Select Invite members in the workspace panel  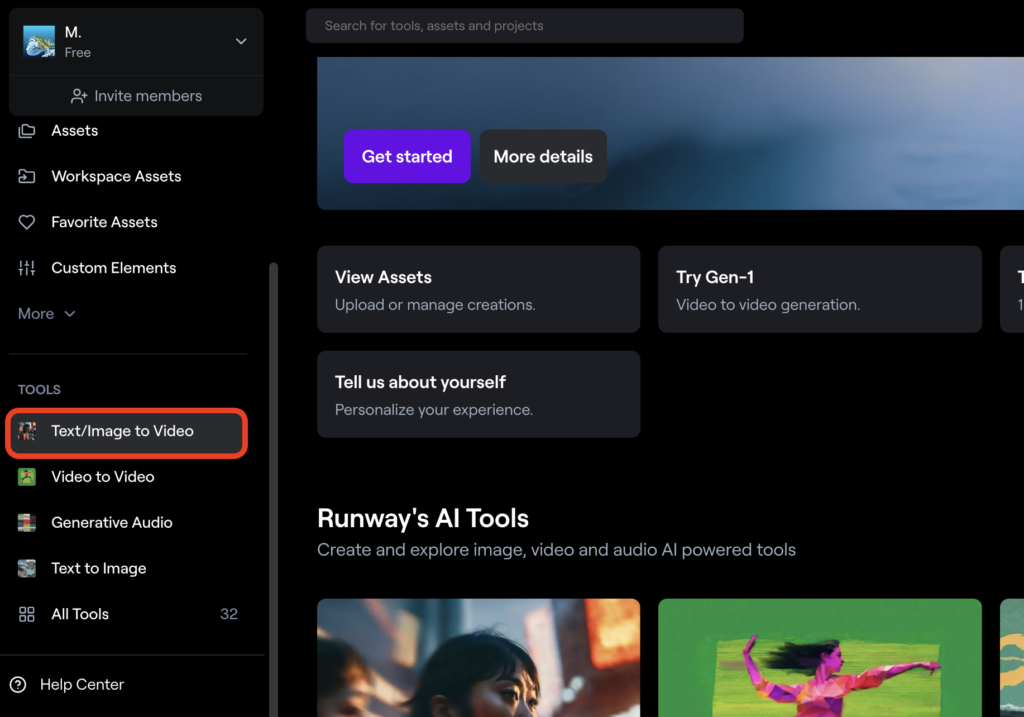coord(136,96)
